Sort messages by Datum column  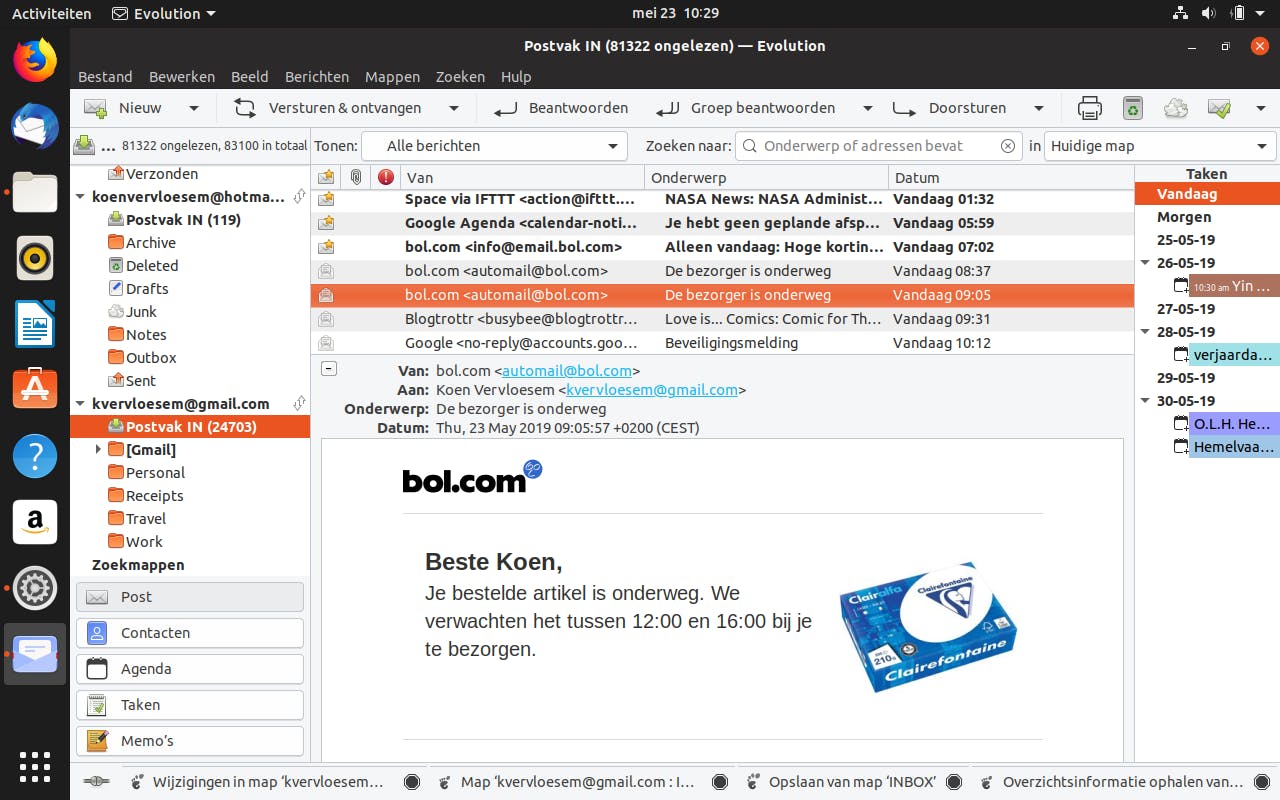coord(1011,178)
